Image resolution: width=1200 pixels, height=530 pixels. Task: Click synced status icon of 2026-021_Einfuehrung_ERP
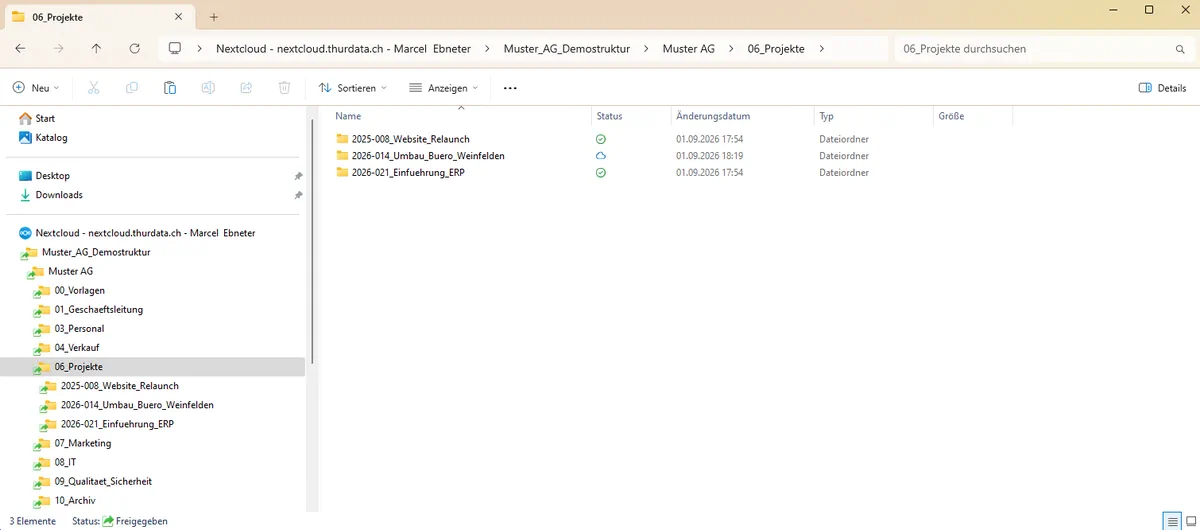click(601, 173)
